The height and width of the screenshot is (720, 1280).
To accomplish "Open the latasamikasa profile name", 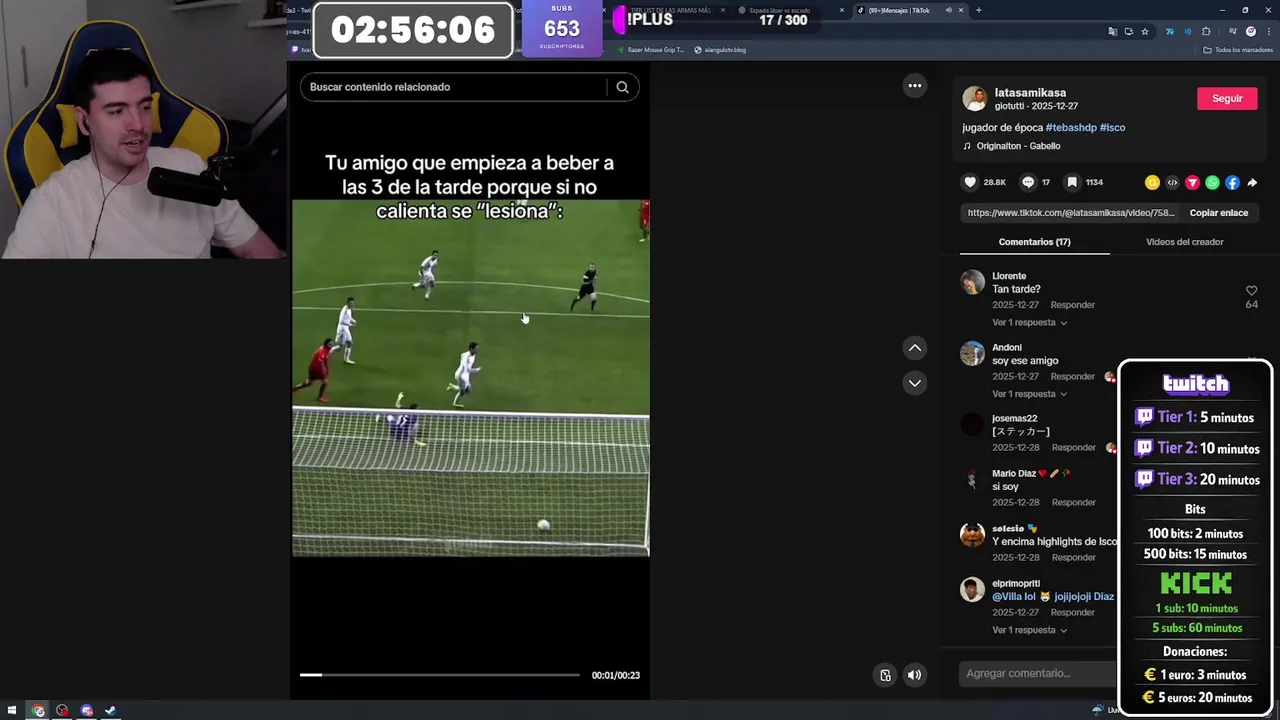I will tap(1030, 93).
